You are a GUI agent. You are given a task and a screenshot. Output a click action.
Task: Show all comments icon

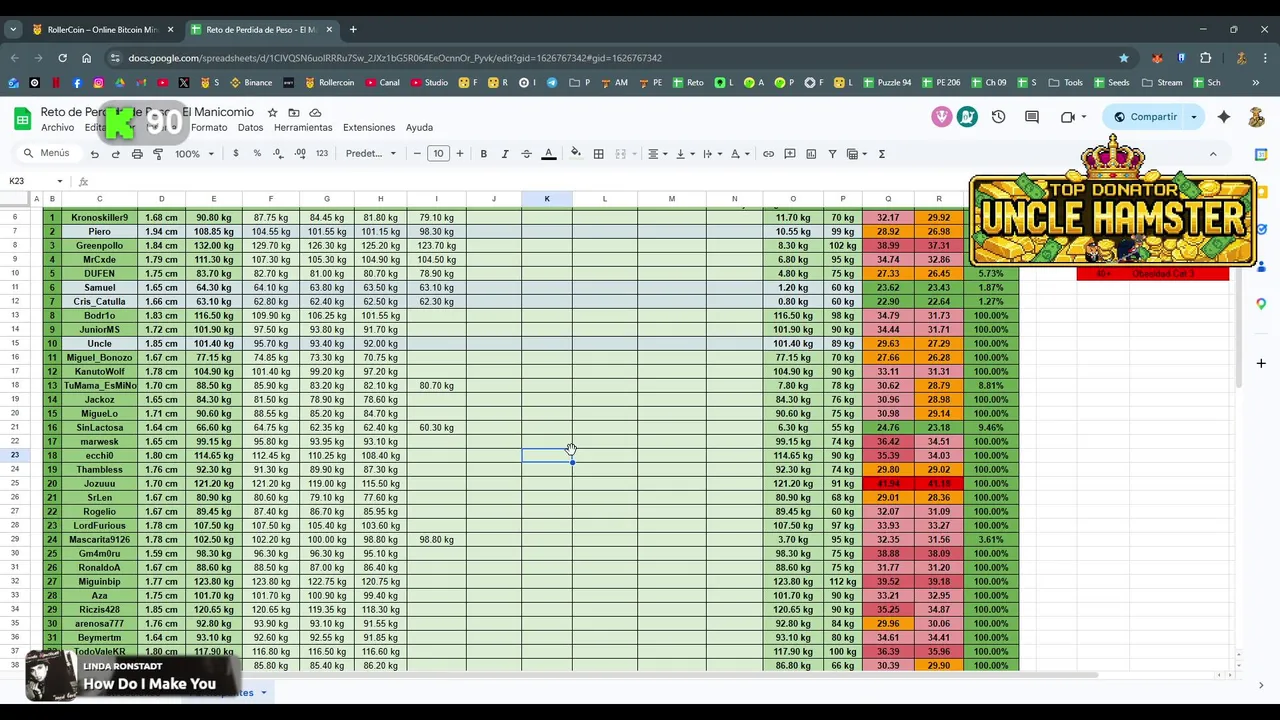pos(1032,117)
